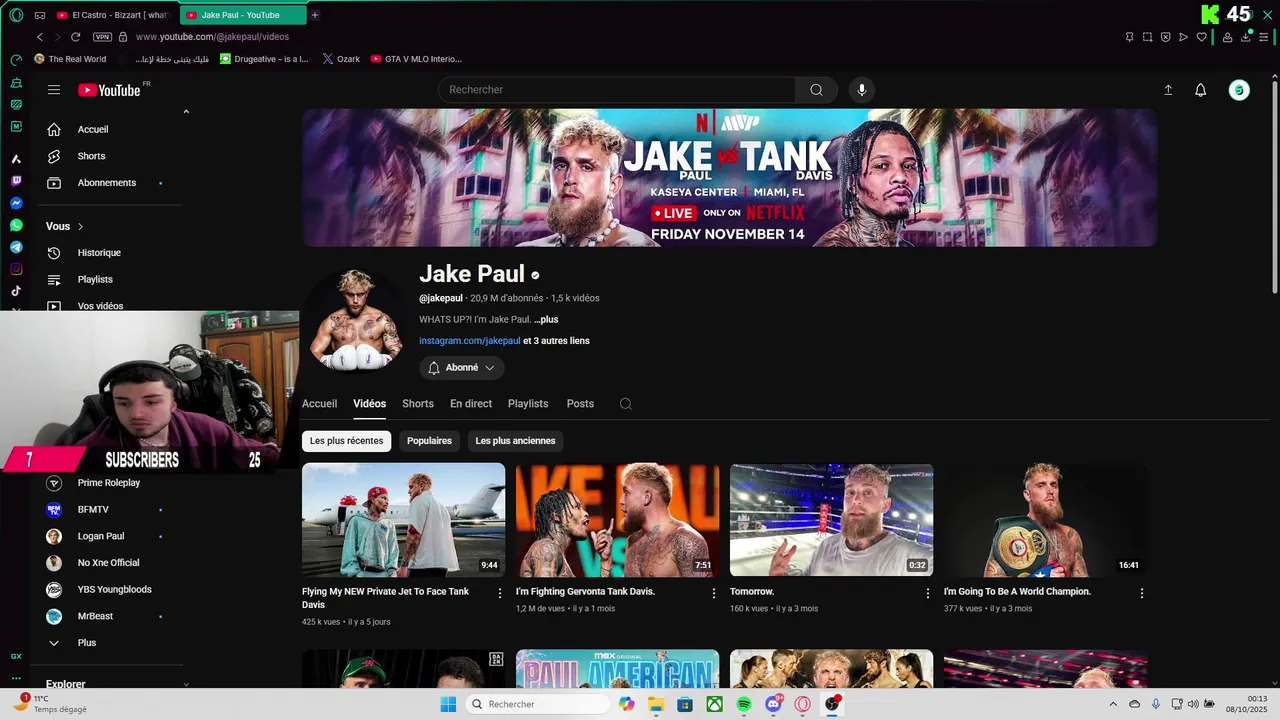The image size is (1280, 720).
Task: Click the YouTube logo
Action: click(x=110, y=90)
